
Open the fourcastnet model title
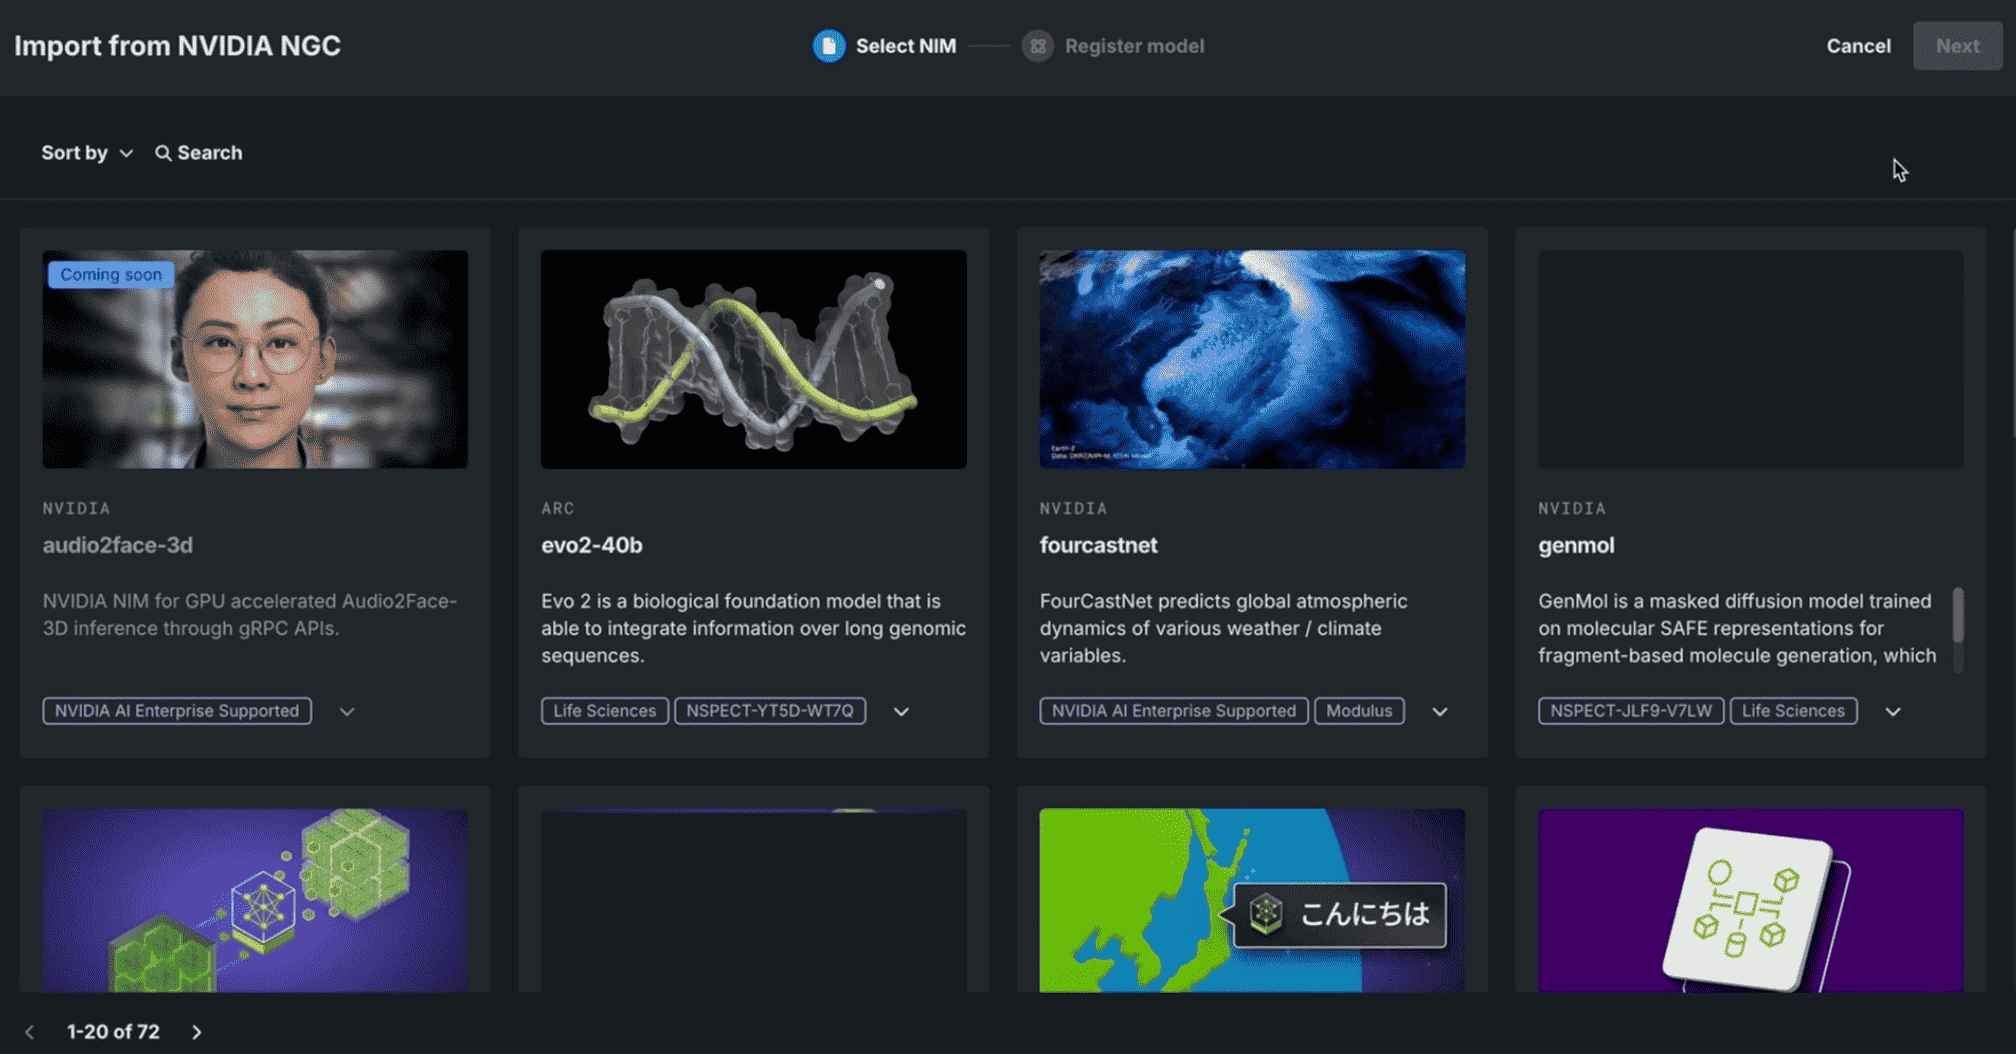pyautogui.click(x=1098, y=545)
